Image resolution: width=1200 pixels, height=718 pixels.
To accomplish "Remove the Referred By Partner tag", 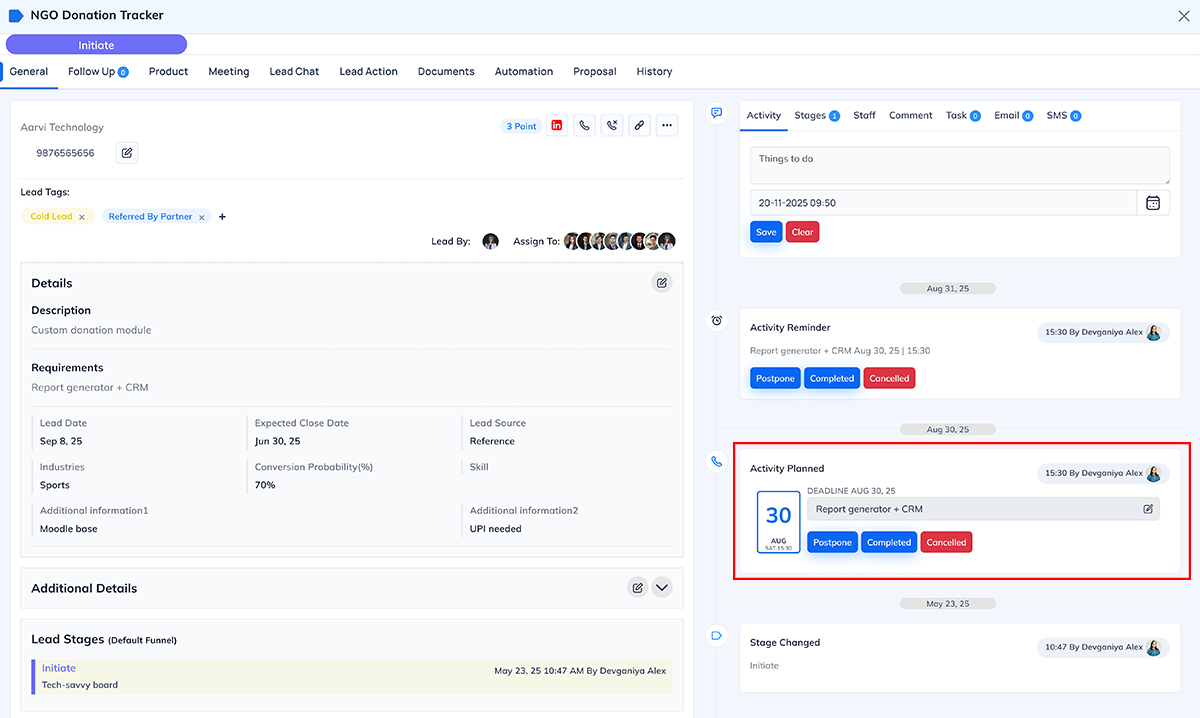I will click(x=201, y=217).
